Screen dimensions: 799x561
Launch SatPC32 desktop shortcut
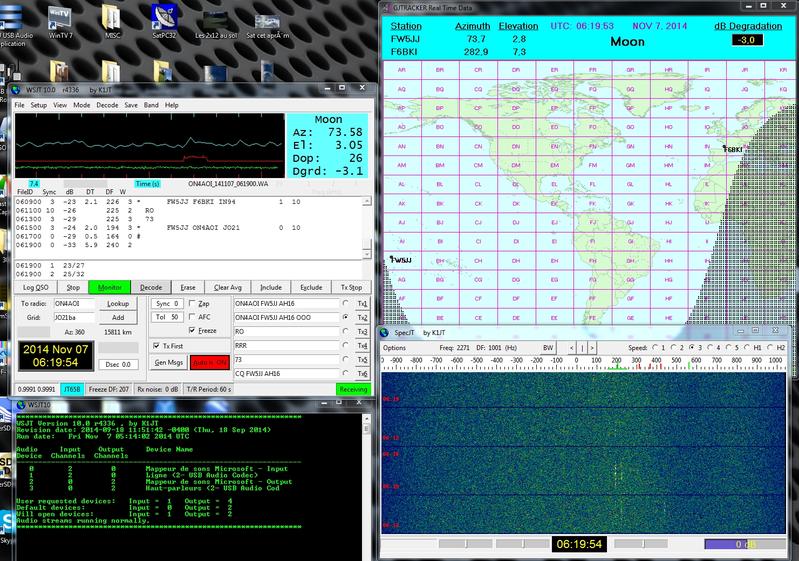click(164, 22)
